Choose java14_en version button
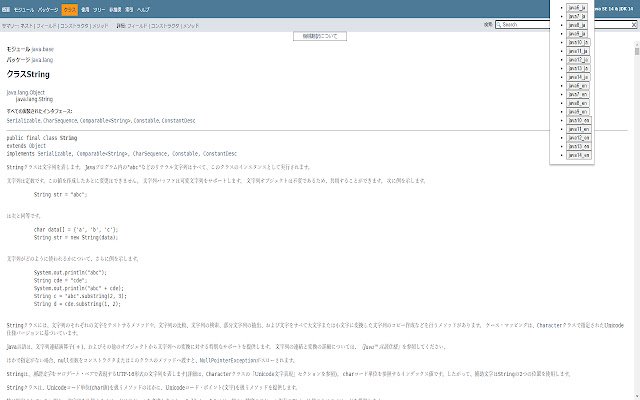 point(579,155)
